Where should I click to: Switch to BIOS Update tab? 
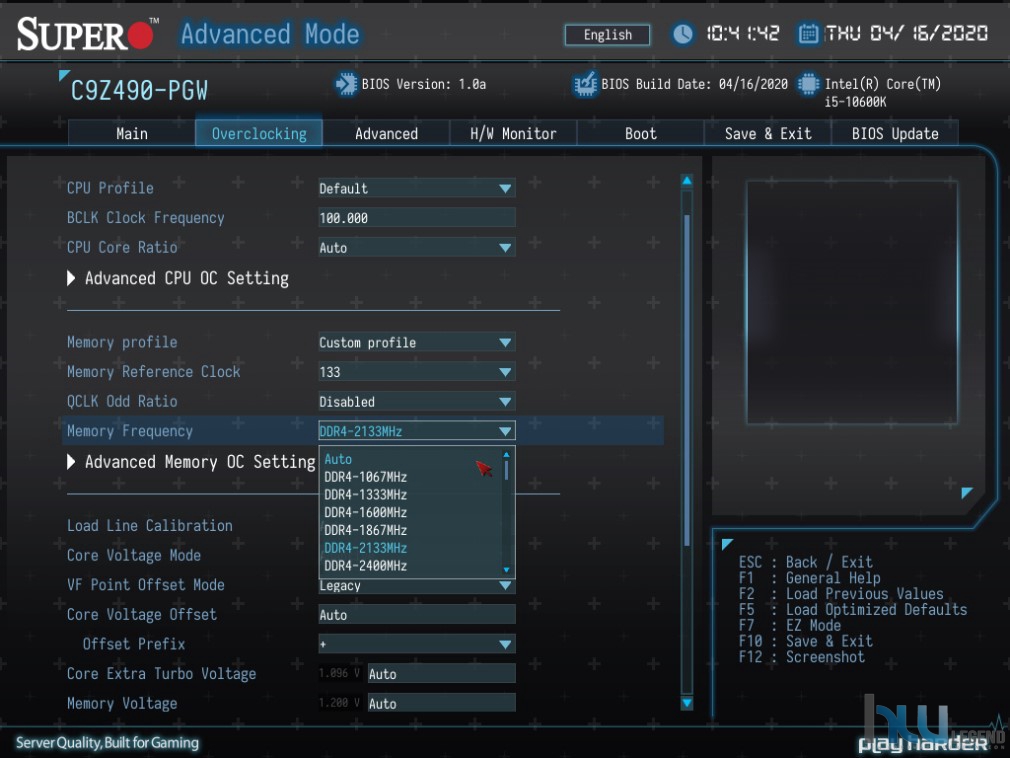[x=895, y=133]
